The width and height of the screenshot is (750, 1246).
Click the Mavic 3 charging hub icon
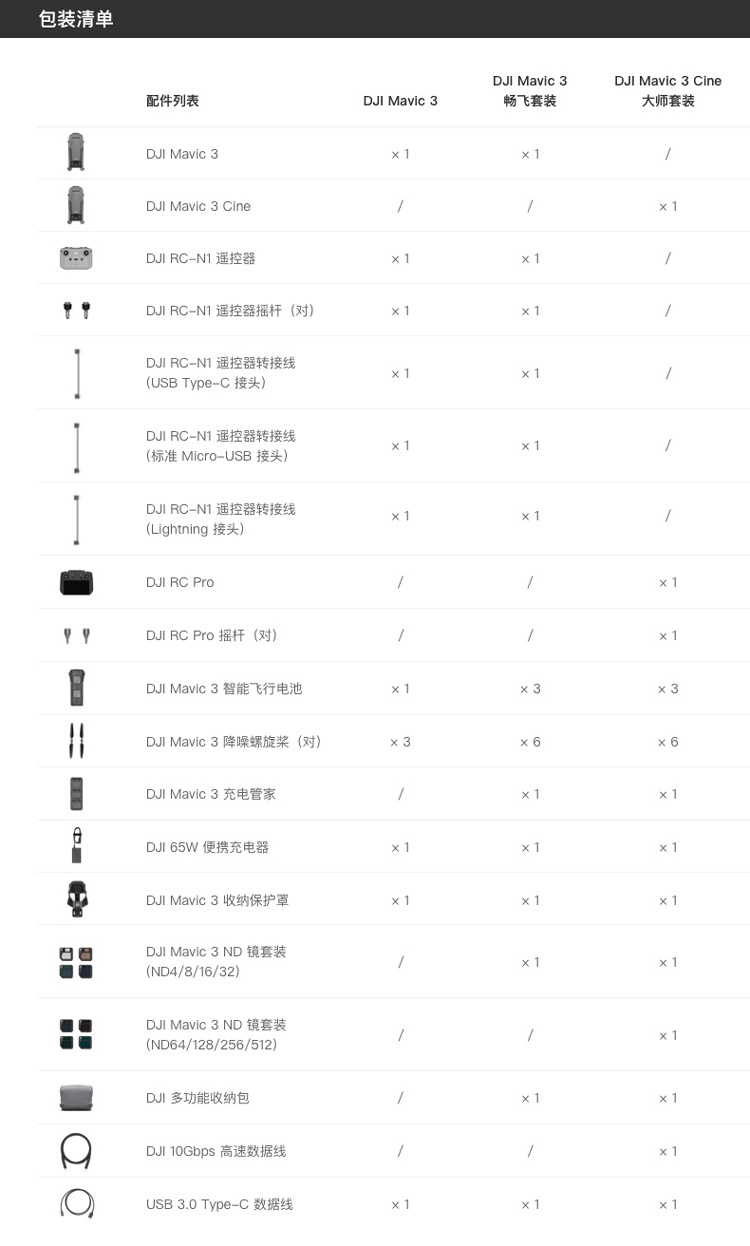point(76,794)
